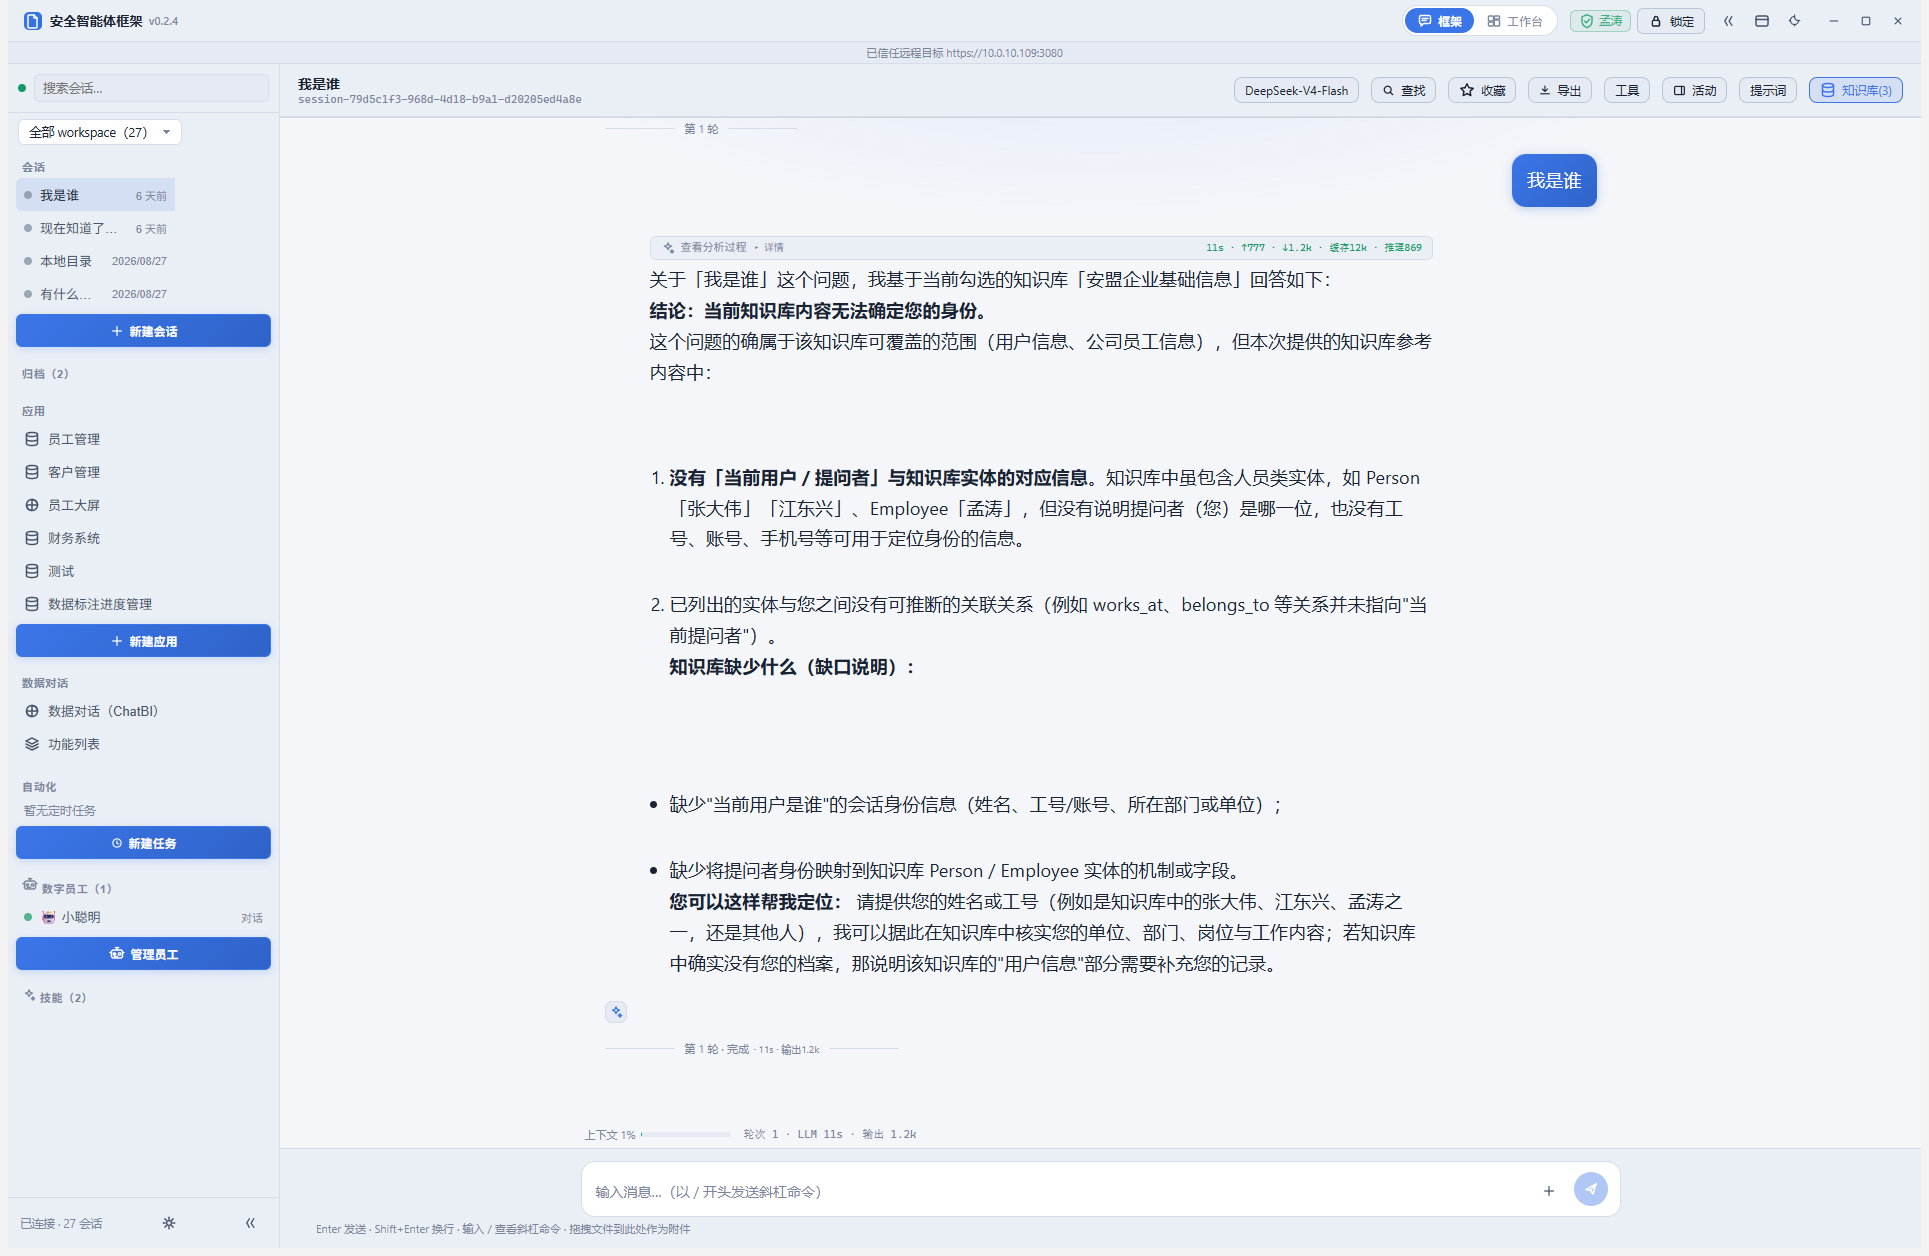Open 数据标注进度管理 app entry
This screenshot has height=1256, width=1929.
point(144,604)
